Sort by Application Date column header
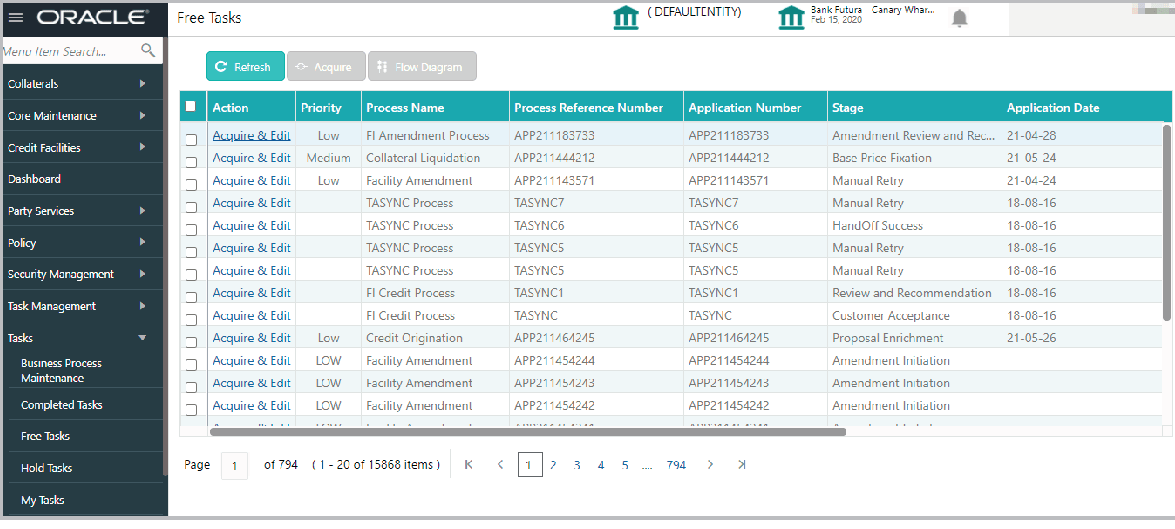Image resolution: width=1175 pixels, height=529 pixels. [x=1053, y=108]
